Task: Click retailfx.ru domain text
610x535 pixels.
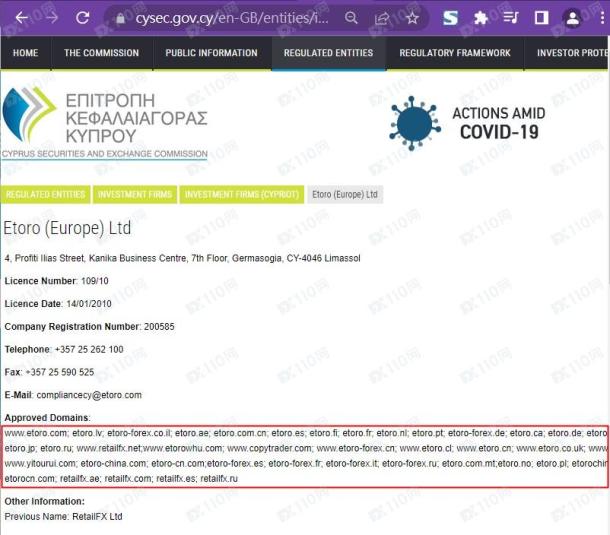Action: pos(219,479)
